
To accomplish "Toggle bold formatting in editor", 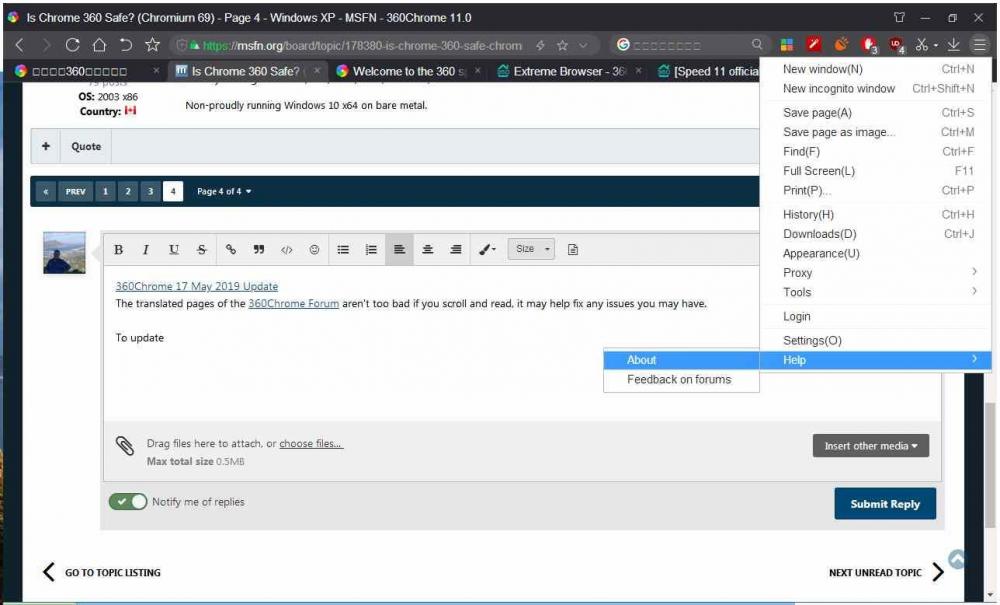I will pyautogui.click(x=118, y=249).
